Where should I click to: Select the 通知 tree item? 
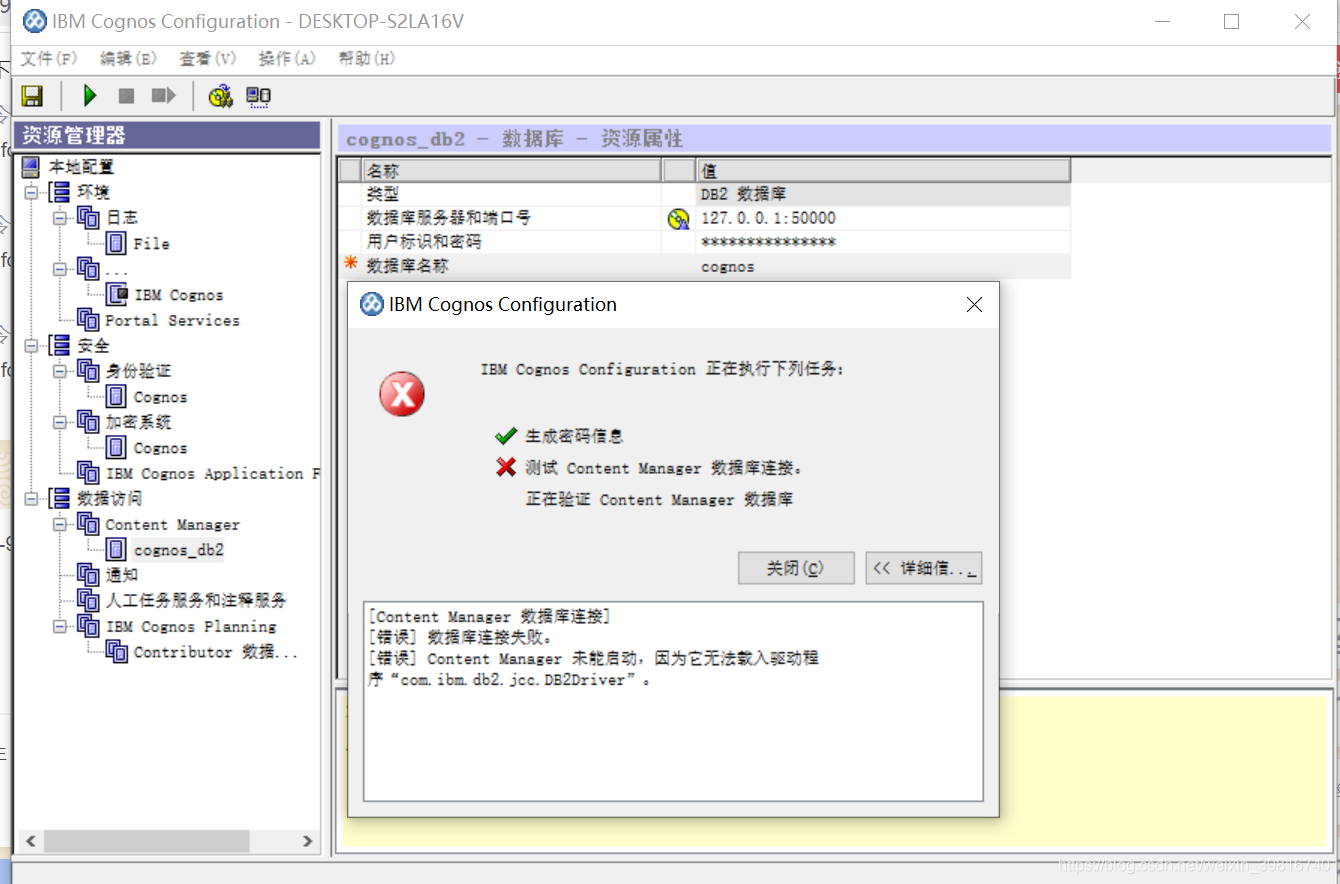point(122,575)
